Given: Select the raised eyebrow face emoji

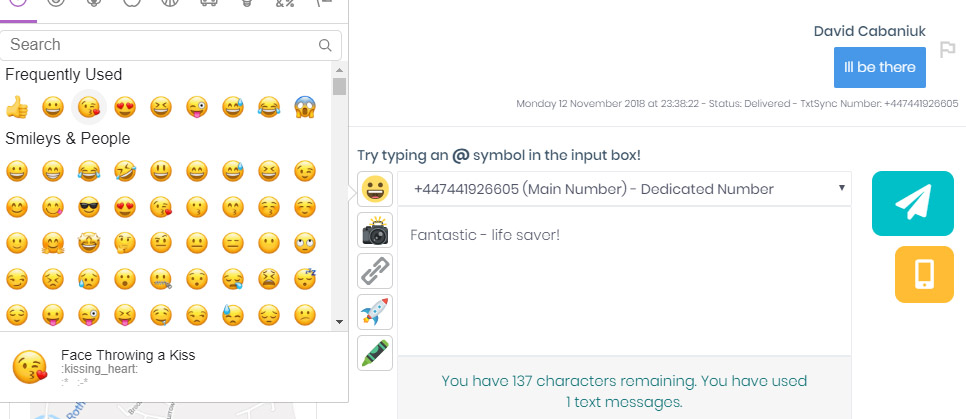Looking at the screenshot, I should 161,243.
